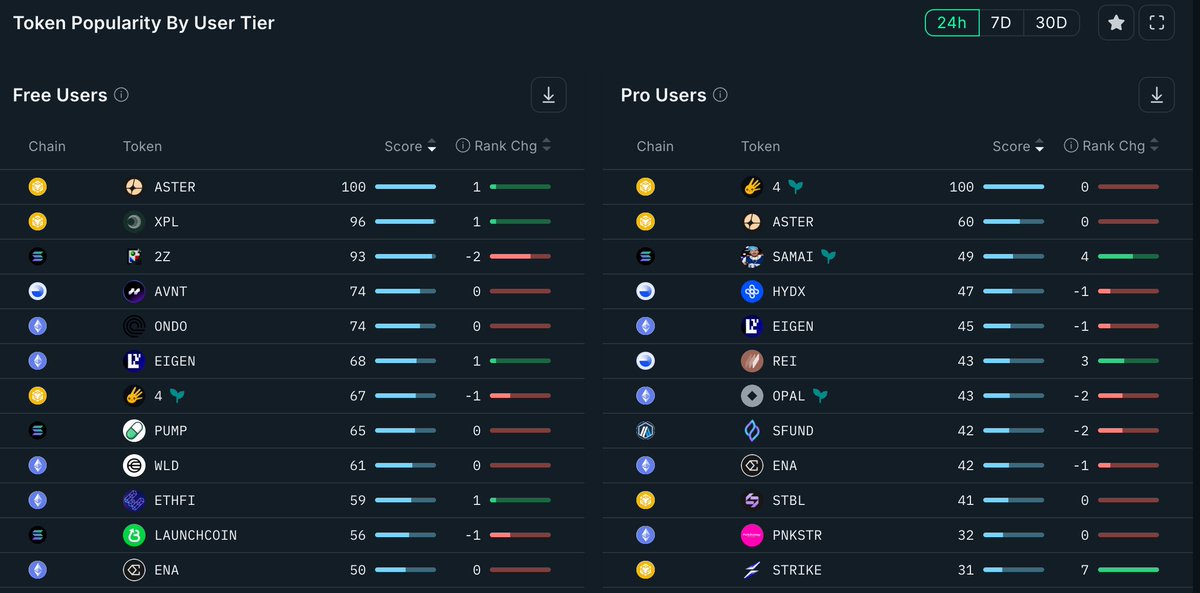This screenshot has height=593, width=1200.
Task: Sort Pro Users by Rank Chg
Action: click(1112, 146)
